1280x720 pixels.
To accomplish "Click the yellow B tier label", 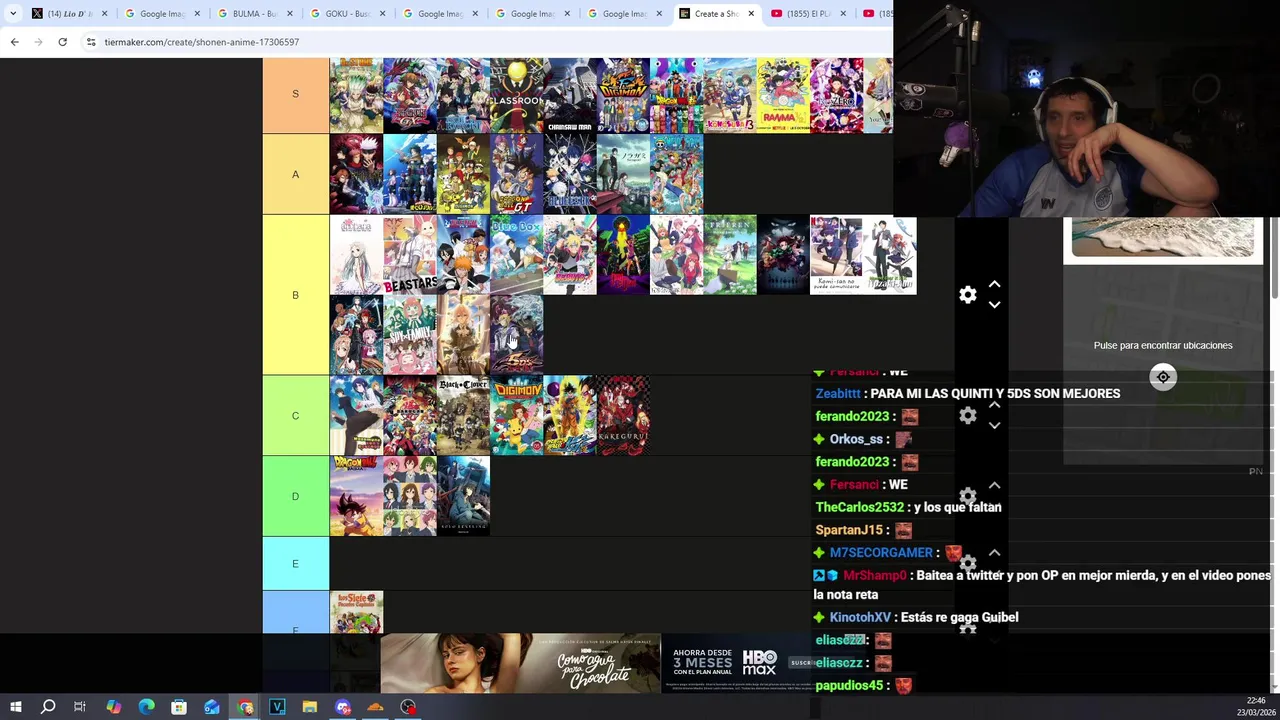I will [295, 295].
